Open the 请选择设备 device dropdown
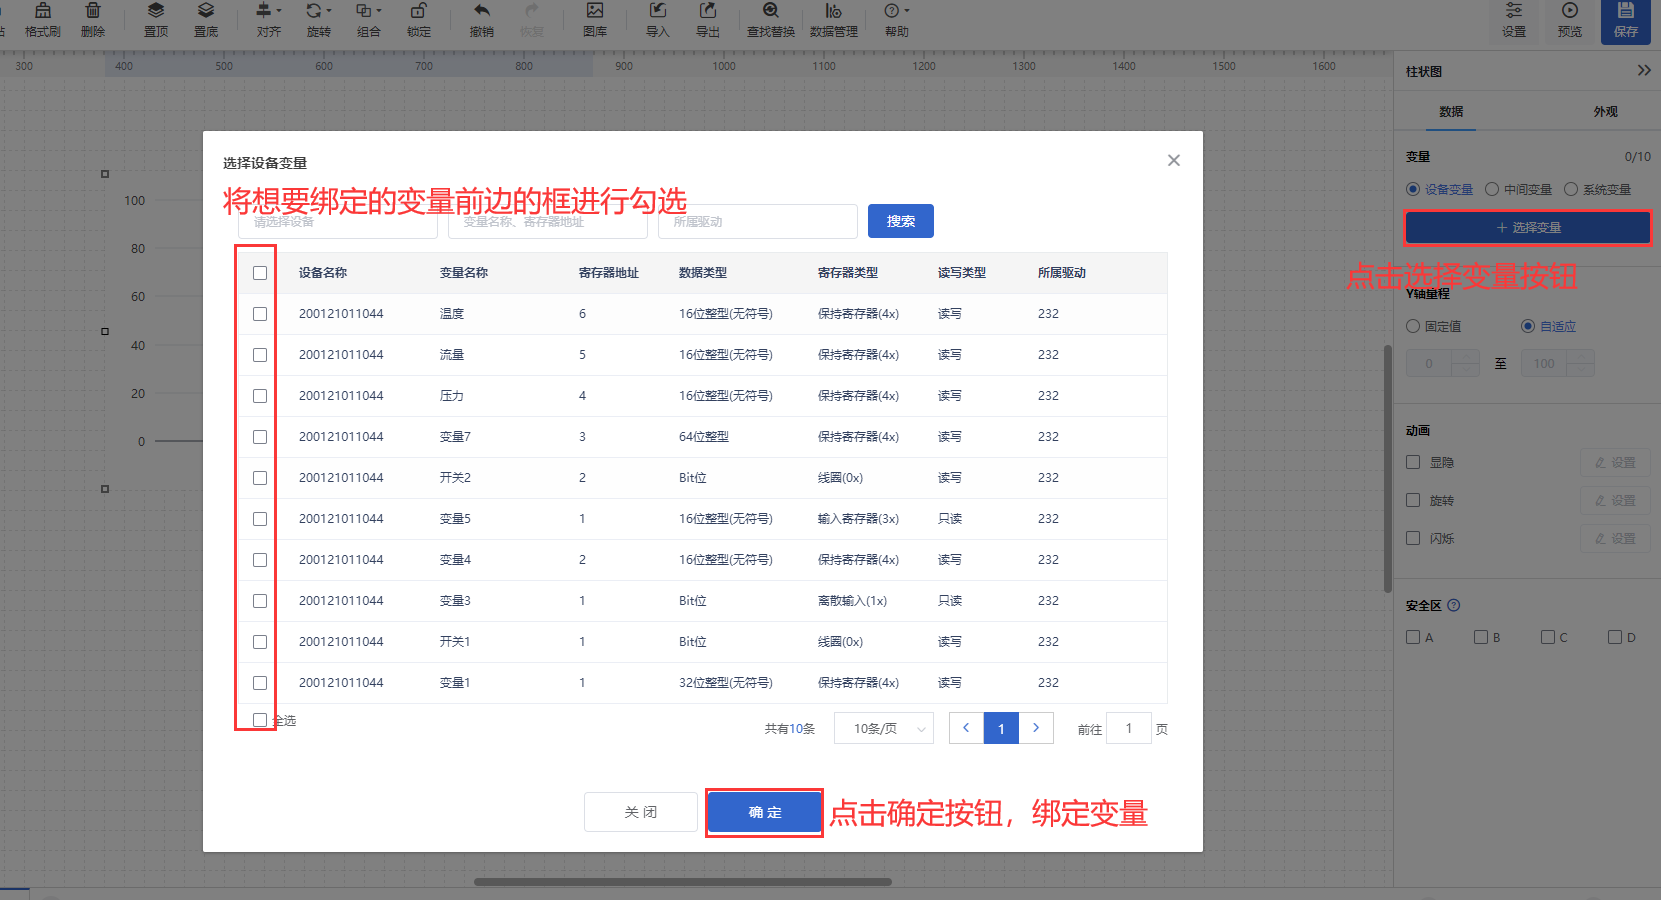Image resolution: width=1661 pixels, height=900 pixels. [x=338, y=222]
